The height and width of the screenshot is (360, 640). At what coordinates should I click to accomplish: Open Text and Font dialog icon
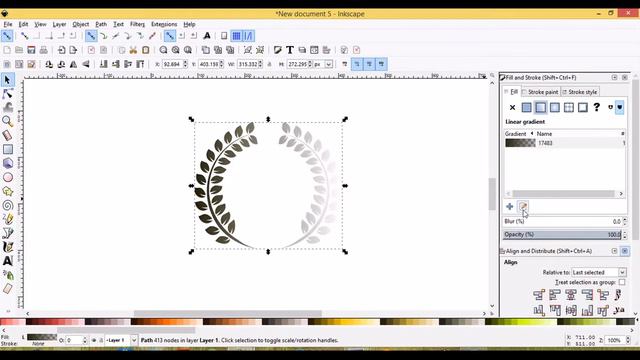289,50
